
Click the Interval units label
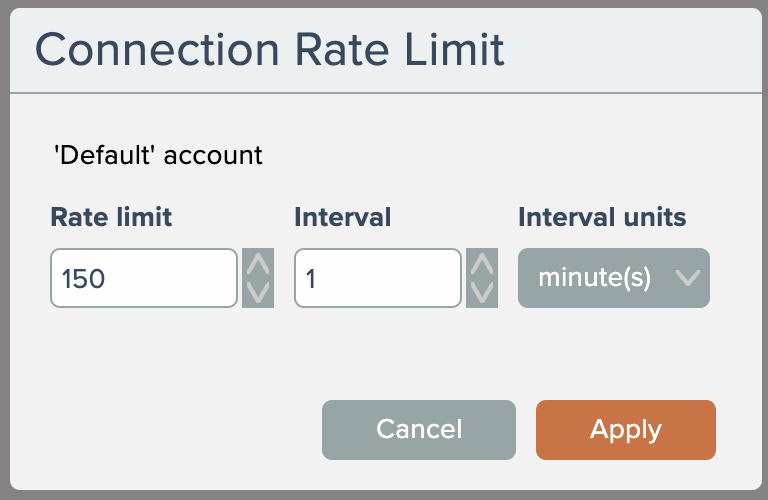pyautogui.click(x=602, y=216)
